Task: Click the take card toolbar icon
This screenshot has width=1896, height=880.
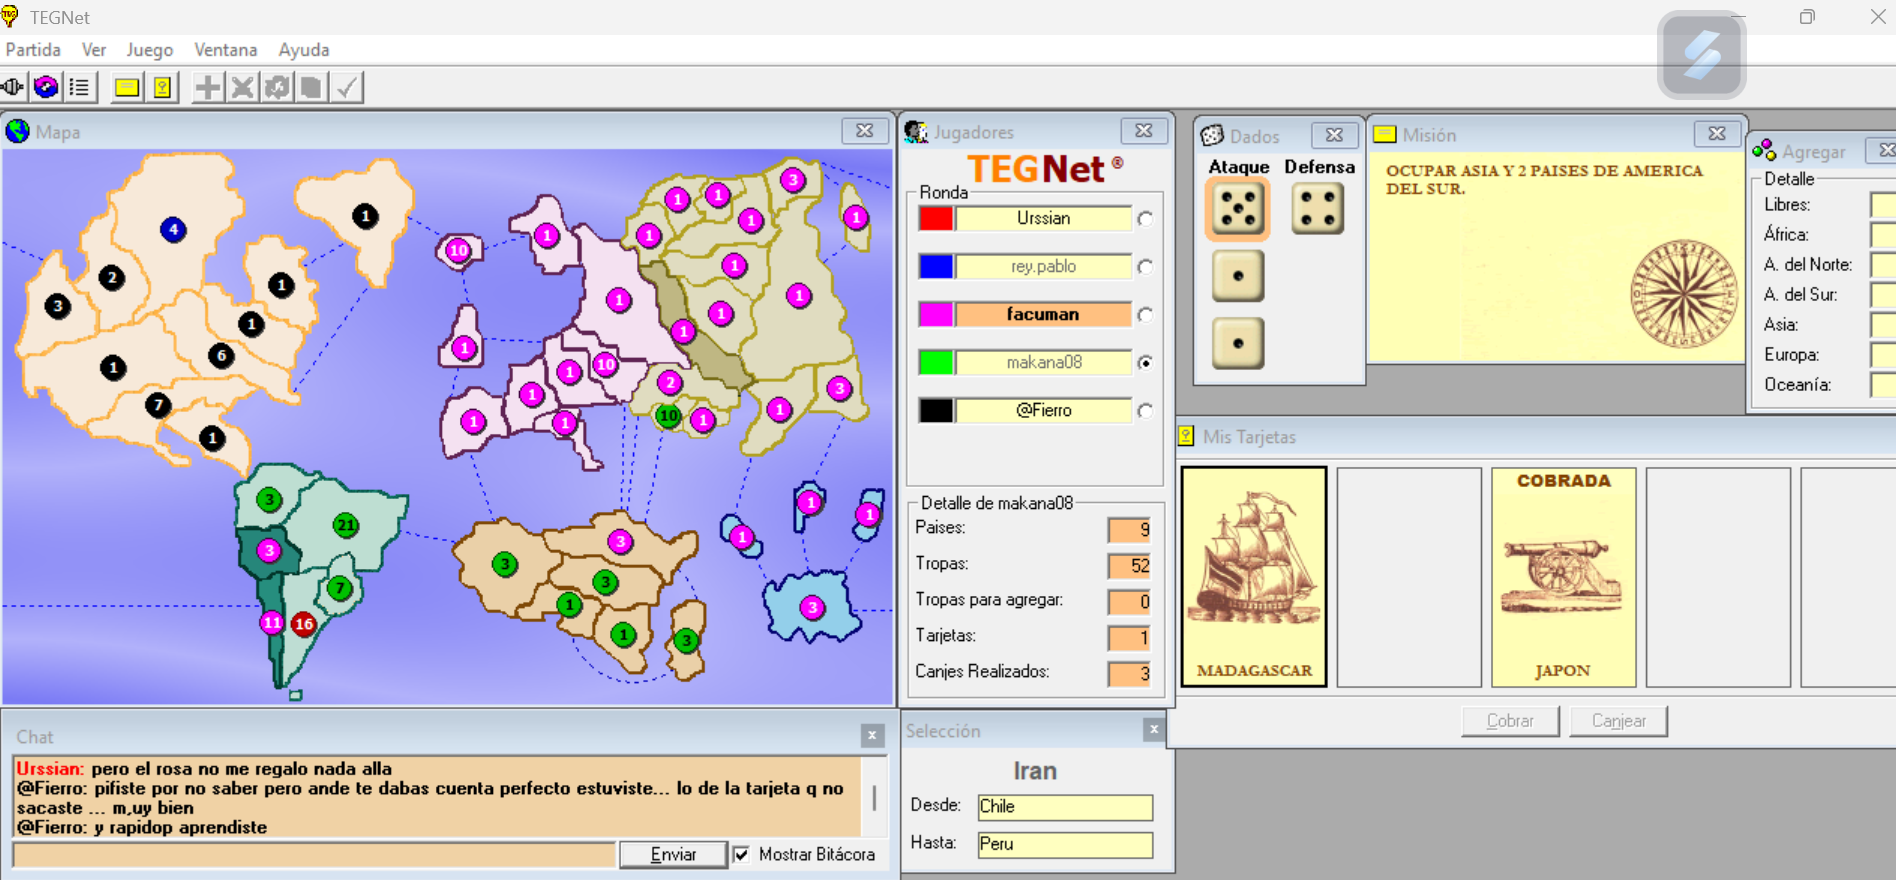Action: point(311,87)
